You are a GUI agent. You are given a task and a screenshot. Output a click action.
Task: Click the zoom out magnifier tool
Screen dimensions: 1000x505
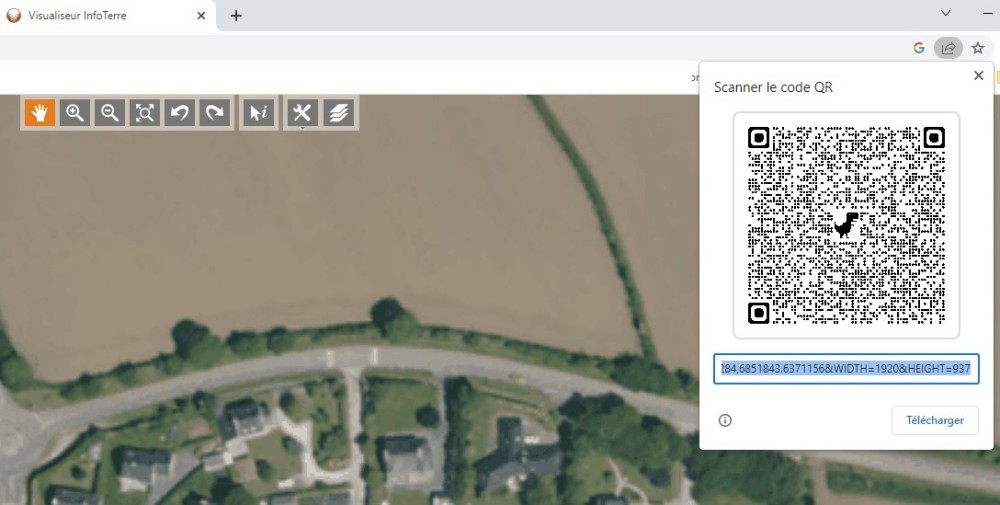pos(110,113)
